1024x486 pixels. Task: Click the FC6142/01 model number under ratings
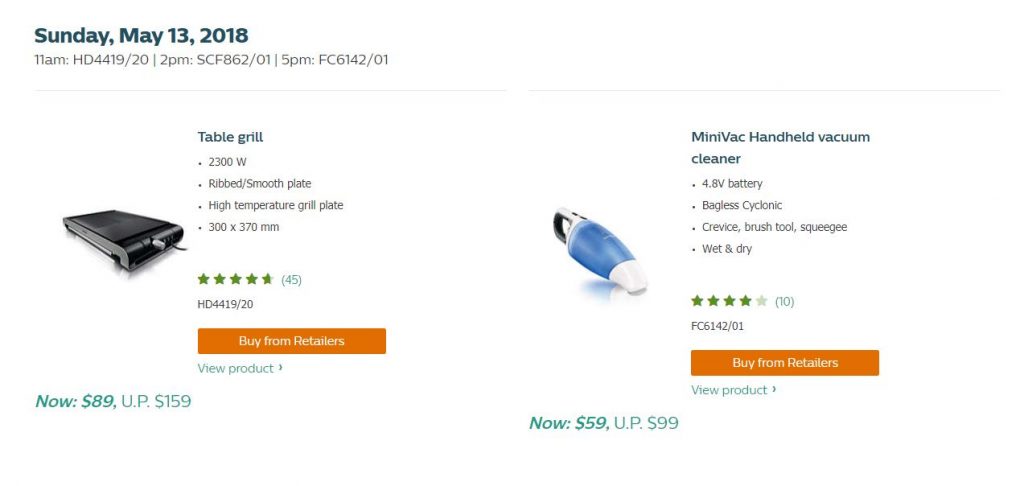(717, 326)
